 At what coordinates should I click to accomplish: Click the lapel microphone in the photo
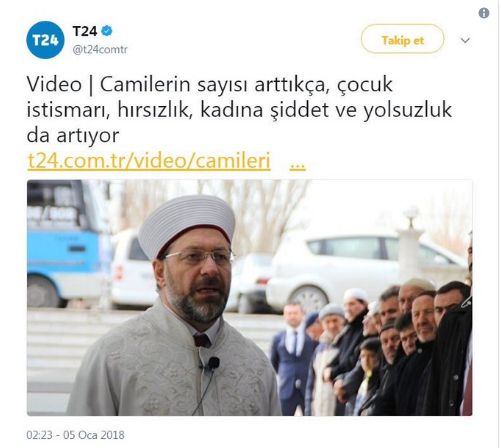click(x=211, y=363)
